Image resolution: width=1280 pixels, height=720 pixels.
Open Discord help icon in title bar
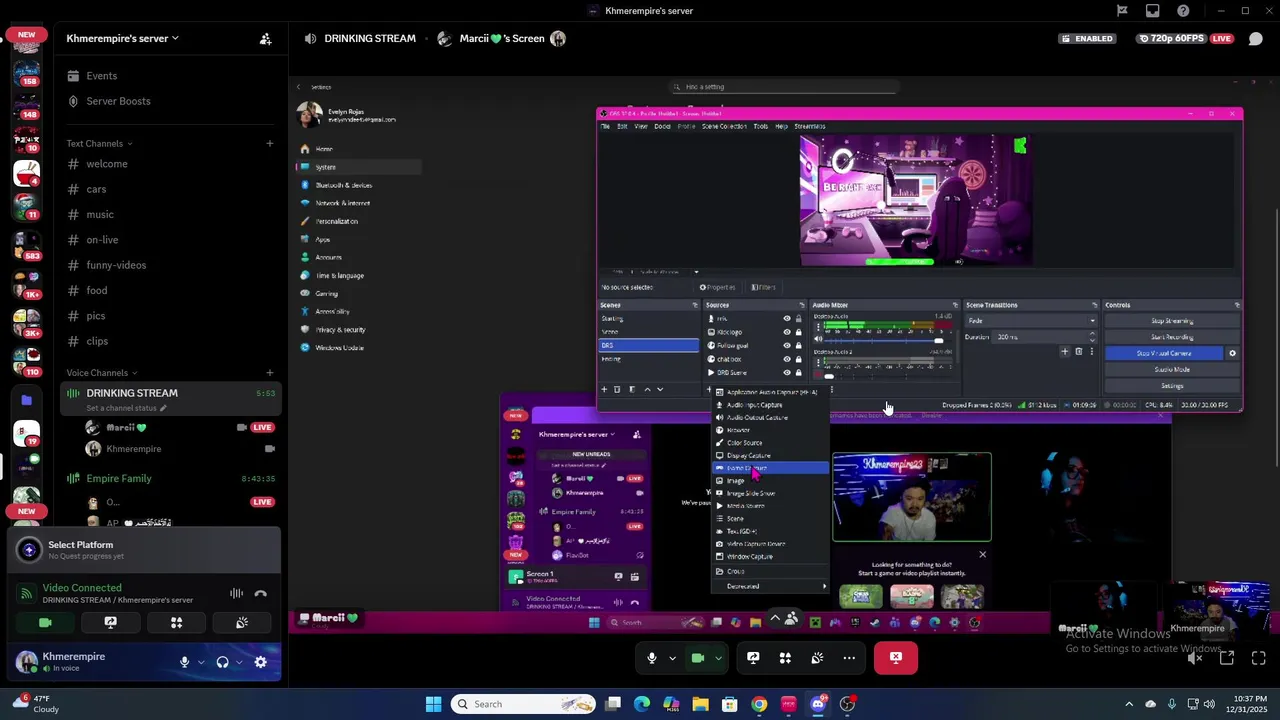[x=1183, y=11]
